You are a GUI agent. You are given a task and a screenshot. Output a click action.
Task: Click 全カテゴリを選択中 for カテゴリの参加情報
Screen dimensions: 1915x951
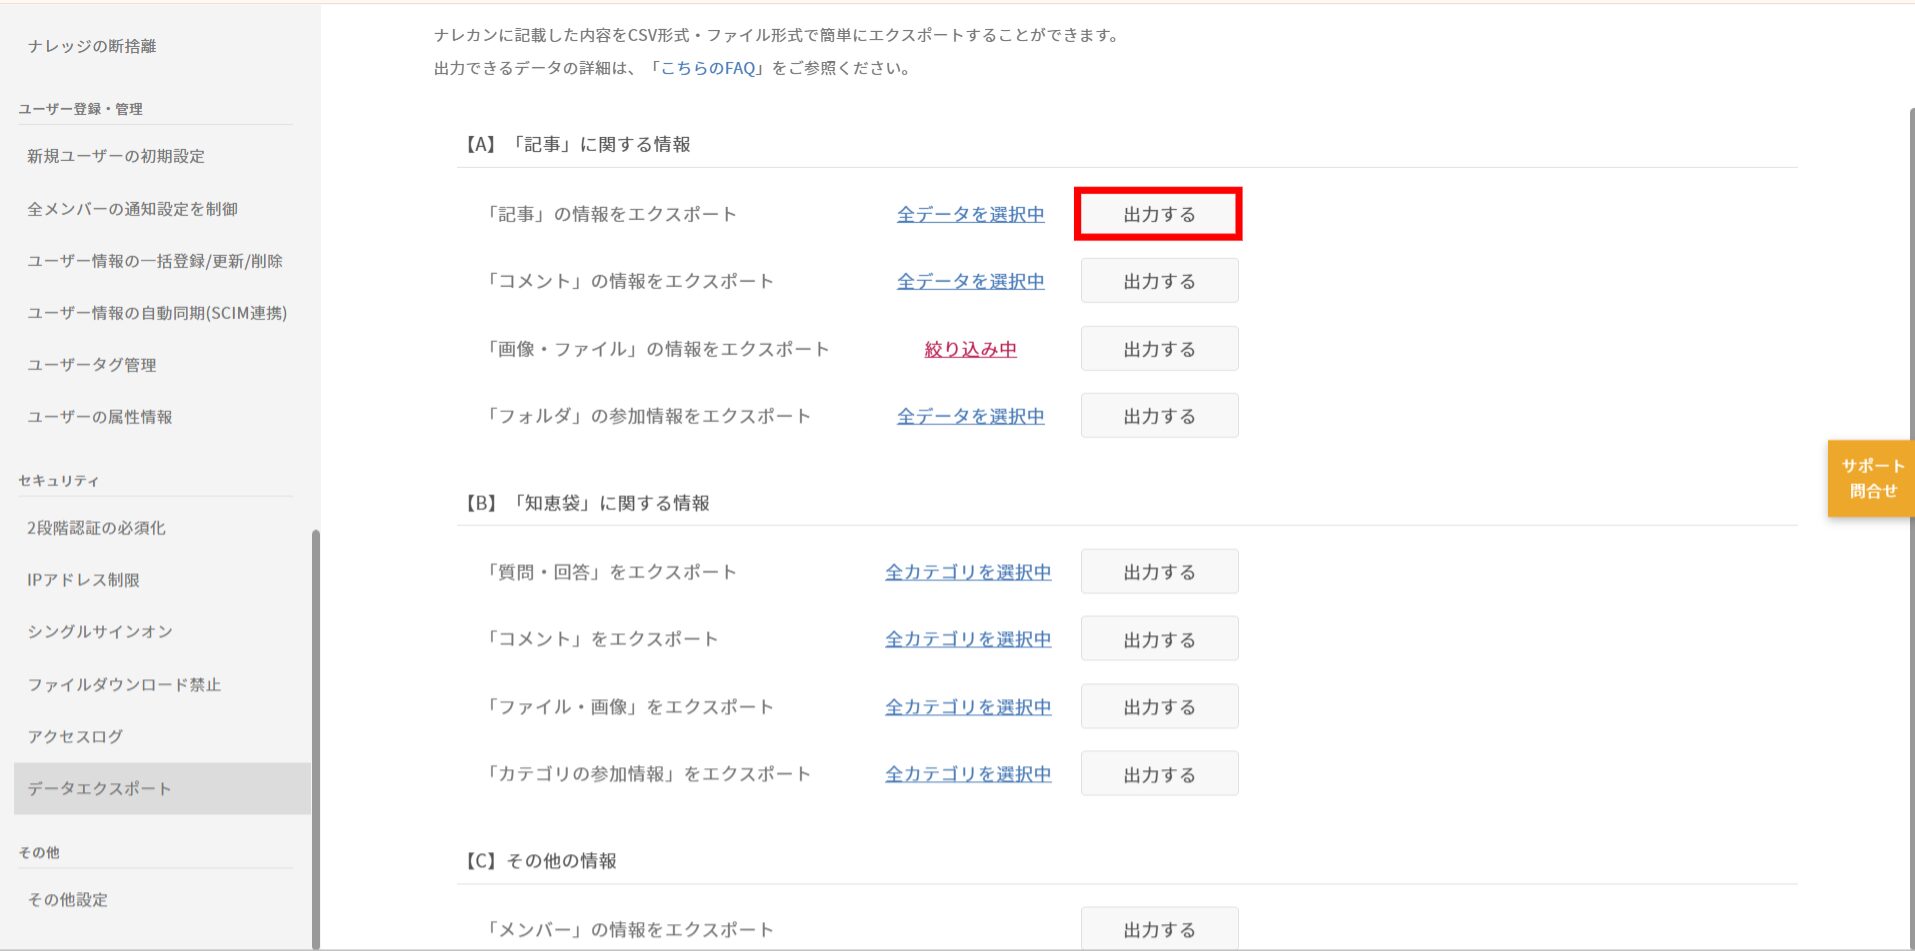tap(968, 774)
